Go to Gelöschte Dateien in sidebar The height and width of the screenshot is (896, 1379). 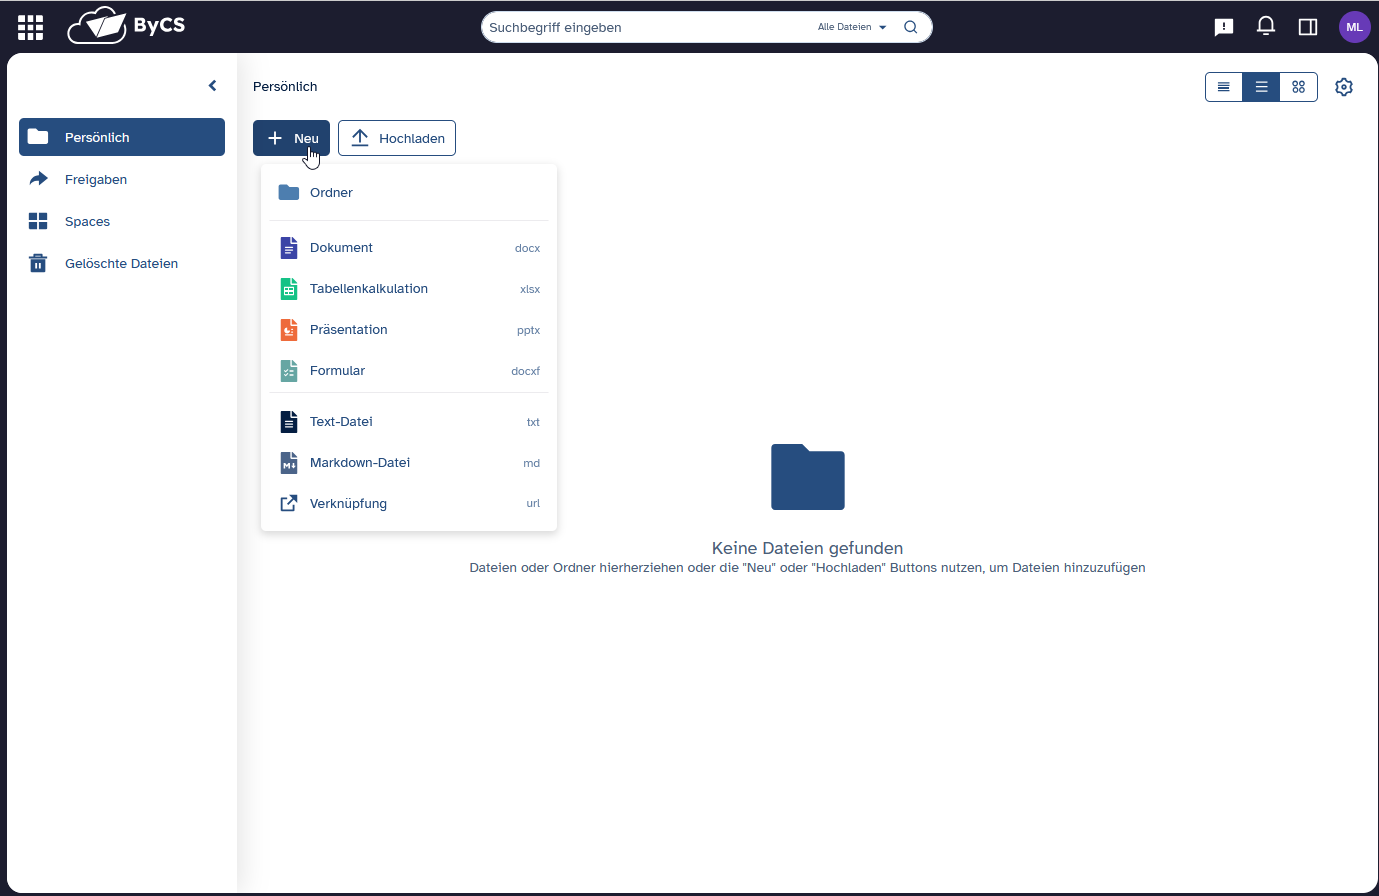click(x=121, y=264)
